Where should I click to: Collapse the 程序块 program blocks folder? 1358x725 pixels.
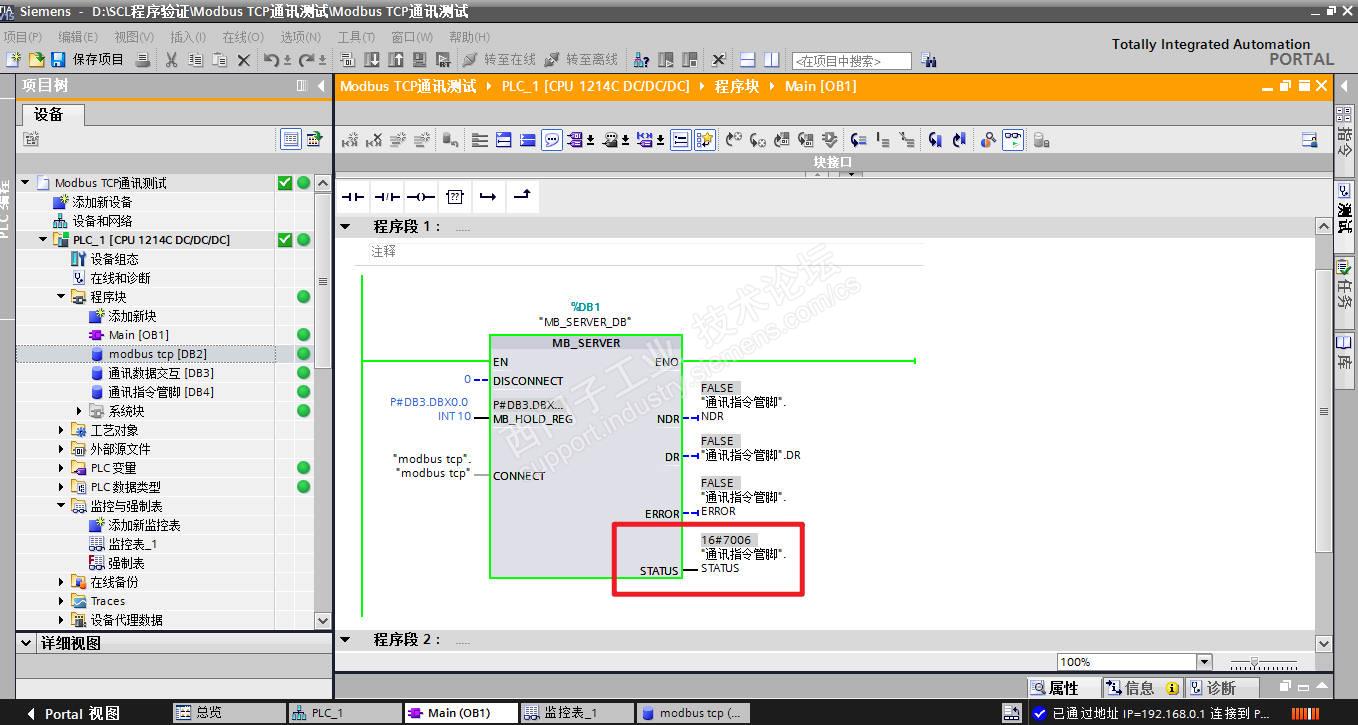61,297
